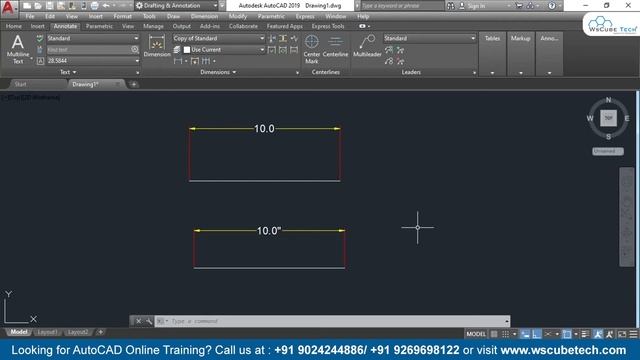This screenshot has height=360, width=640.
Task: Switch to the Home ribbon tab
Action: tap(13, 26)
